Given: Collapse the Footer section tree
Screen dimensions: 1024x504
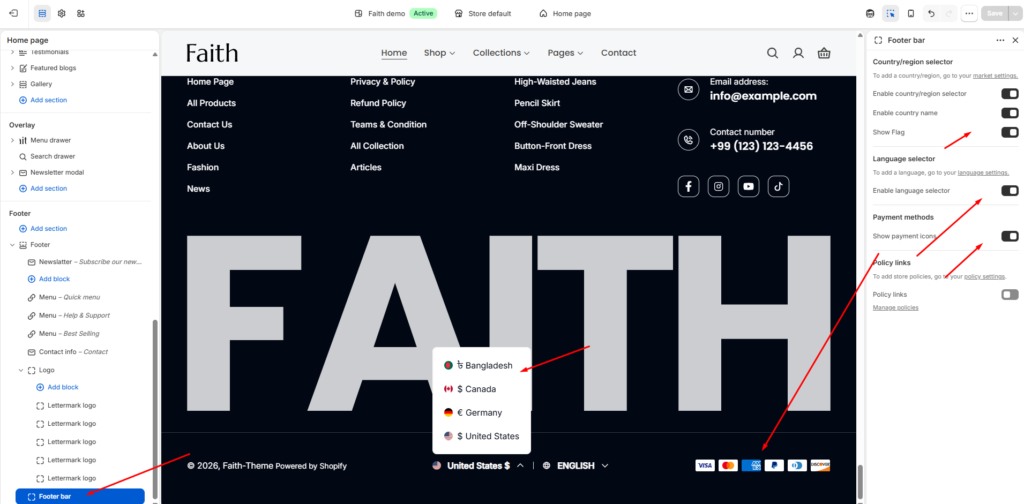Looking at the screenshot, I should coord(12,245).
